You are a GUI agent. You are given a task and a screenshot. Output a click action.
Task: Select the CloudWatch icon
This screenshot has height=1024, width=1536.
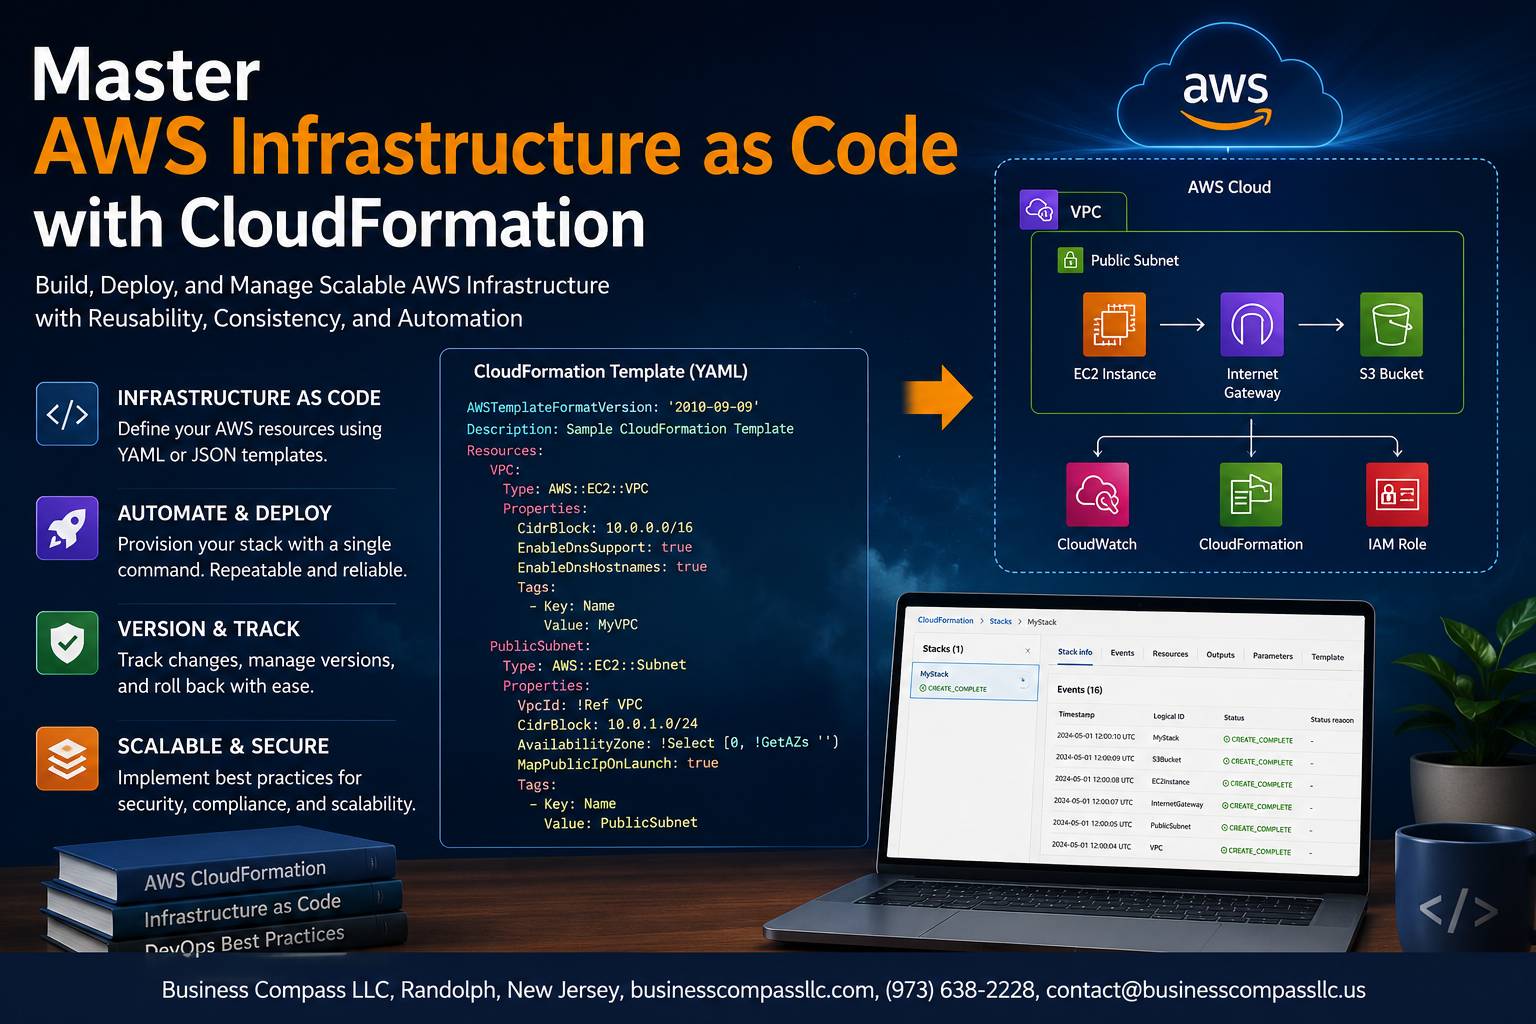point(1097,494)
